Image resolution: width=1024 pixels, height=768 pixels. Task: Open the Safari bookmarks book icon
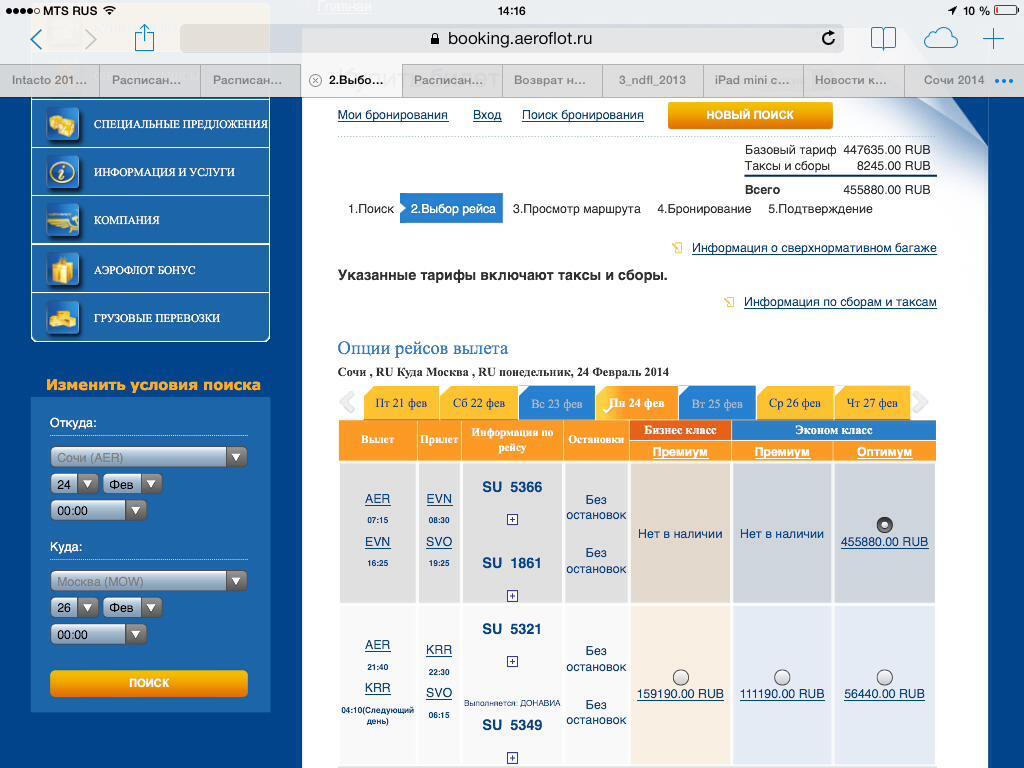[883, 39]
